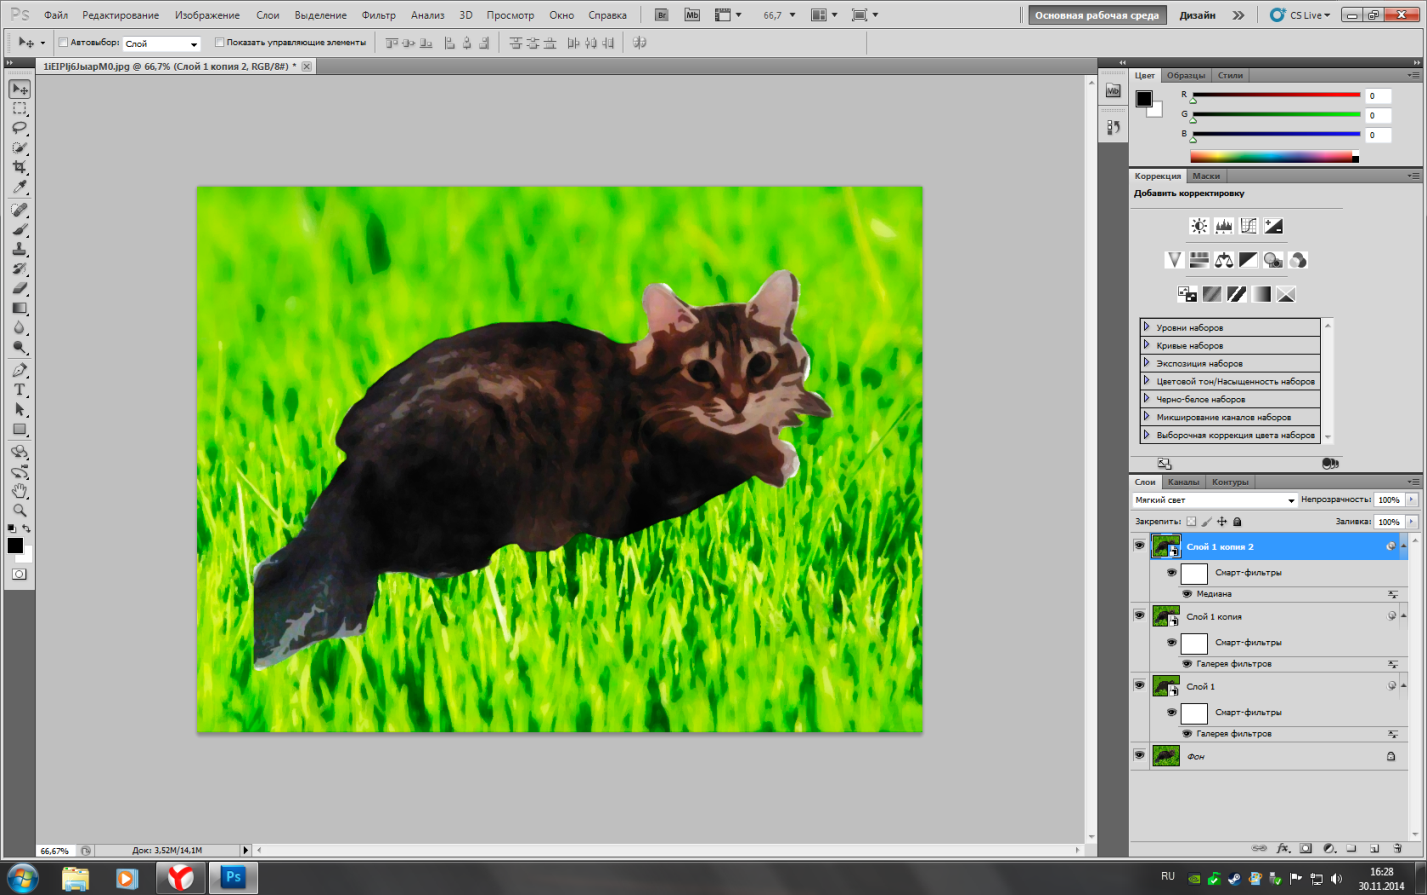Add a Levels adjustment from the icon grid
This screenshot has height=895, width=1427.
coord(1224,226)
